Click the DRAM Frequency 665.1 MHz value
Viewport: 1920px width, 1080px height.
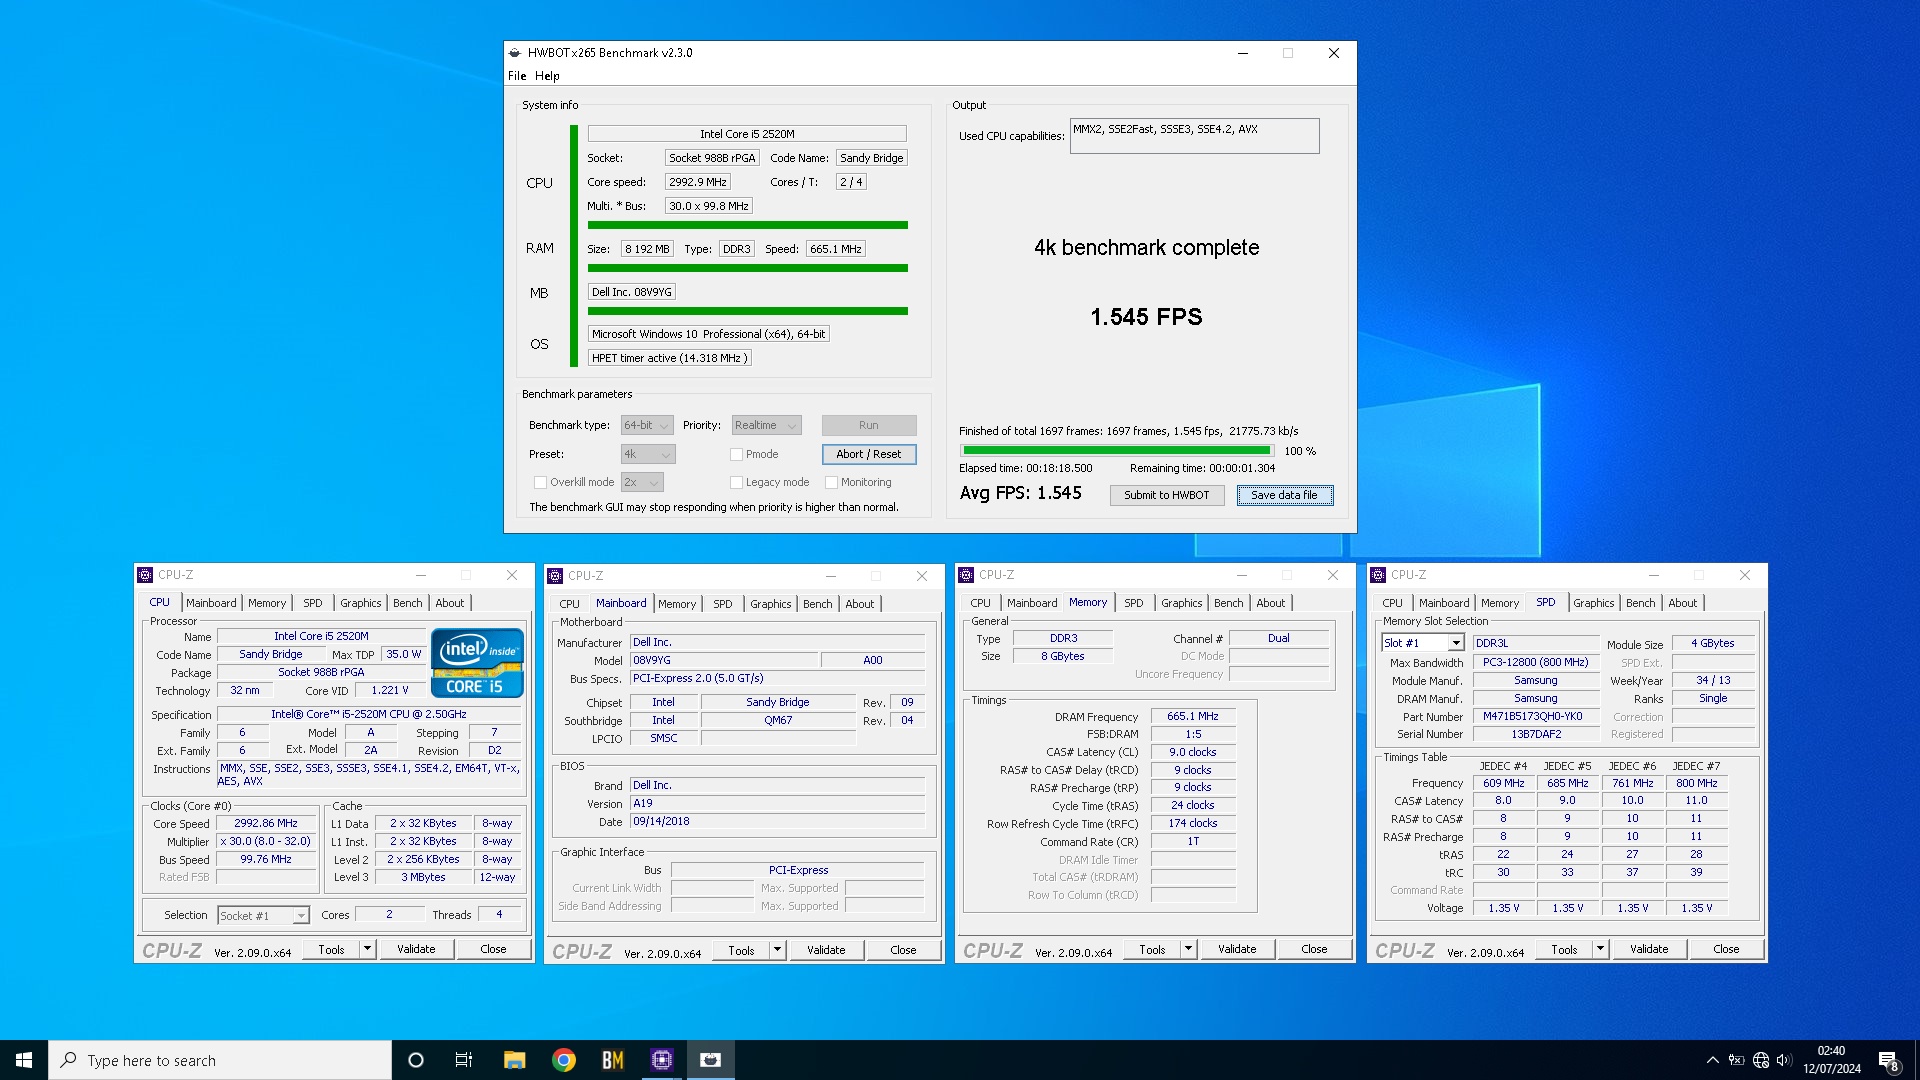[1193, 716]
